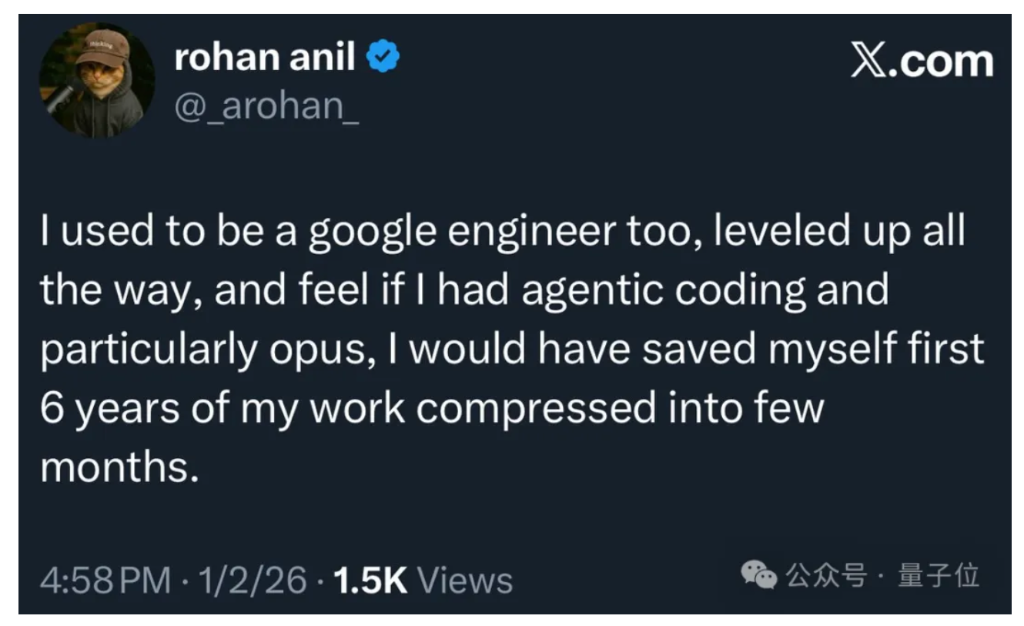Click the 公众号 label
This screenshot has height=626, width=1024.
pos(825,576)
